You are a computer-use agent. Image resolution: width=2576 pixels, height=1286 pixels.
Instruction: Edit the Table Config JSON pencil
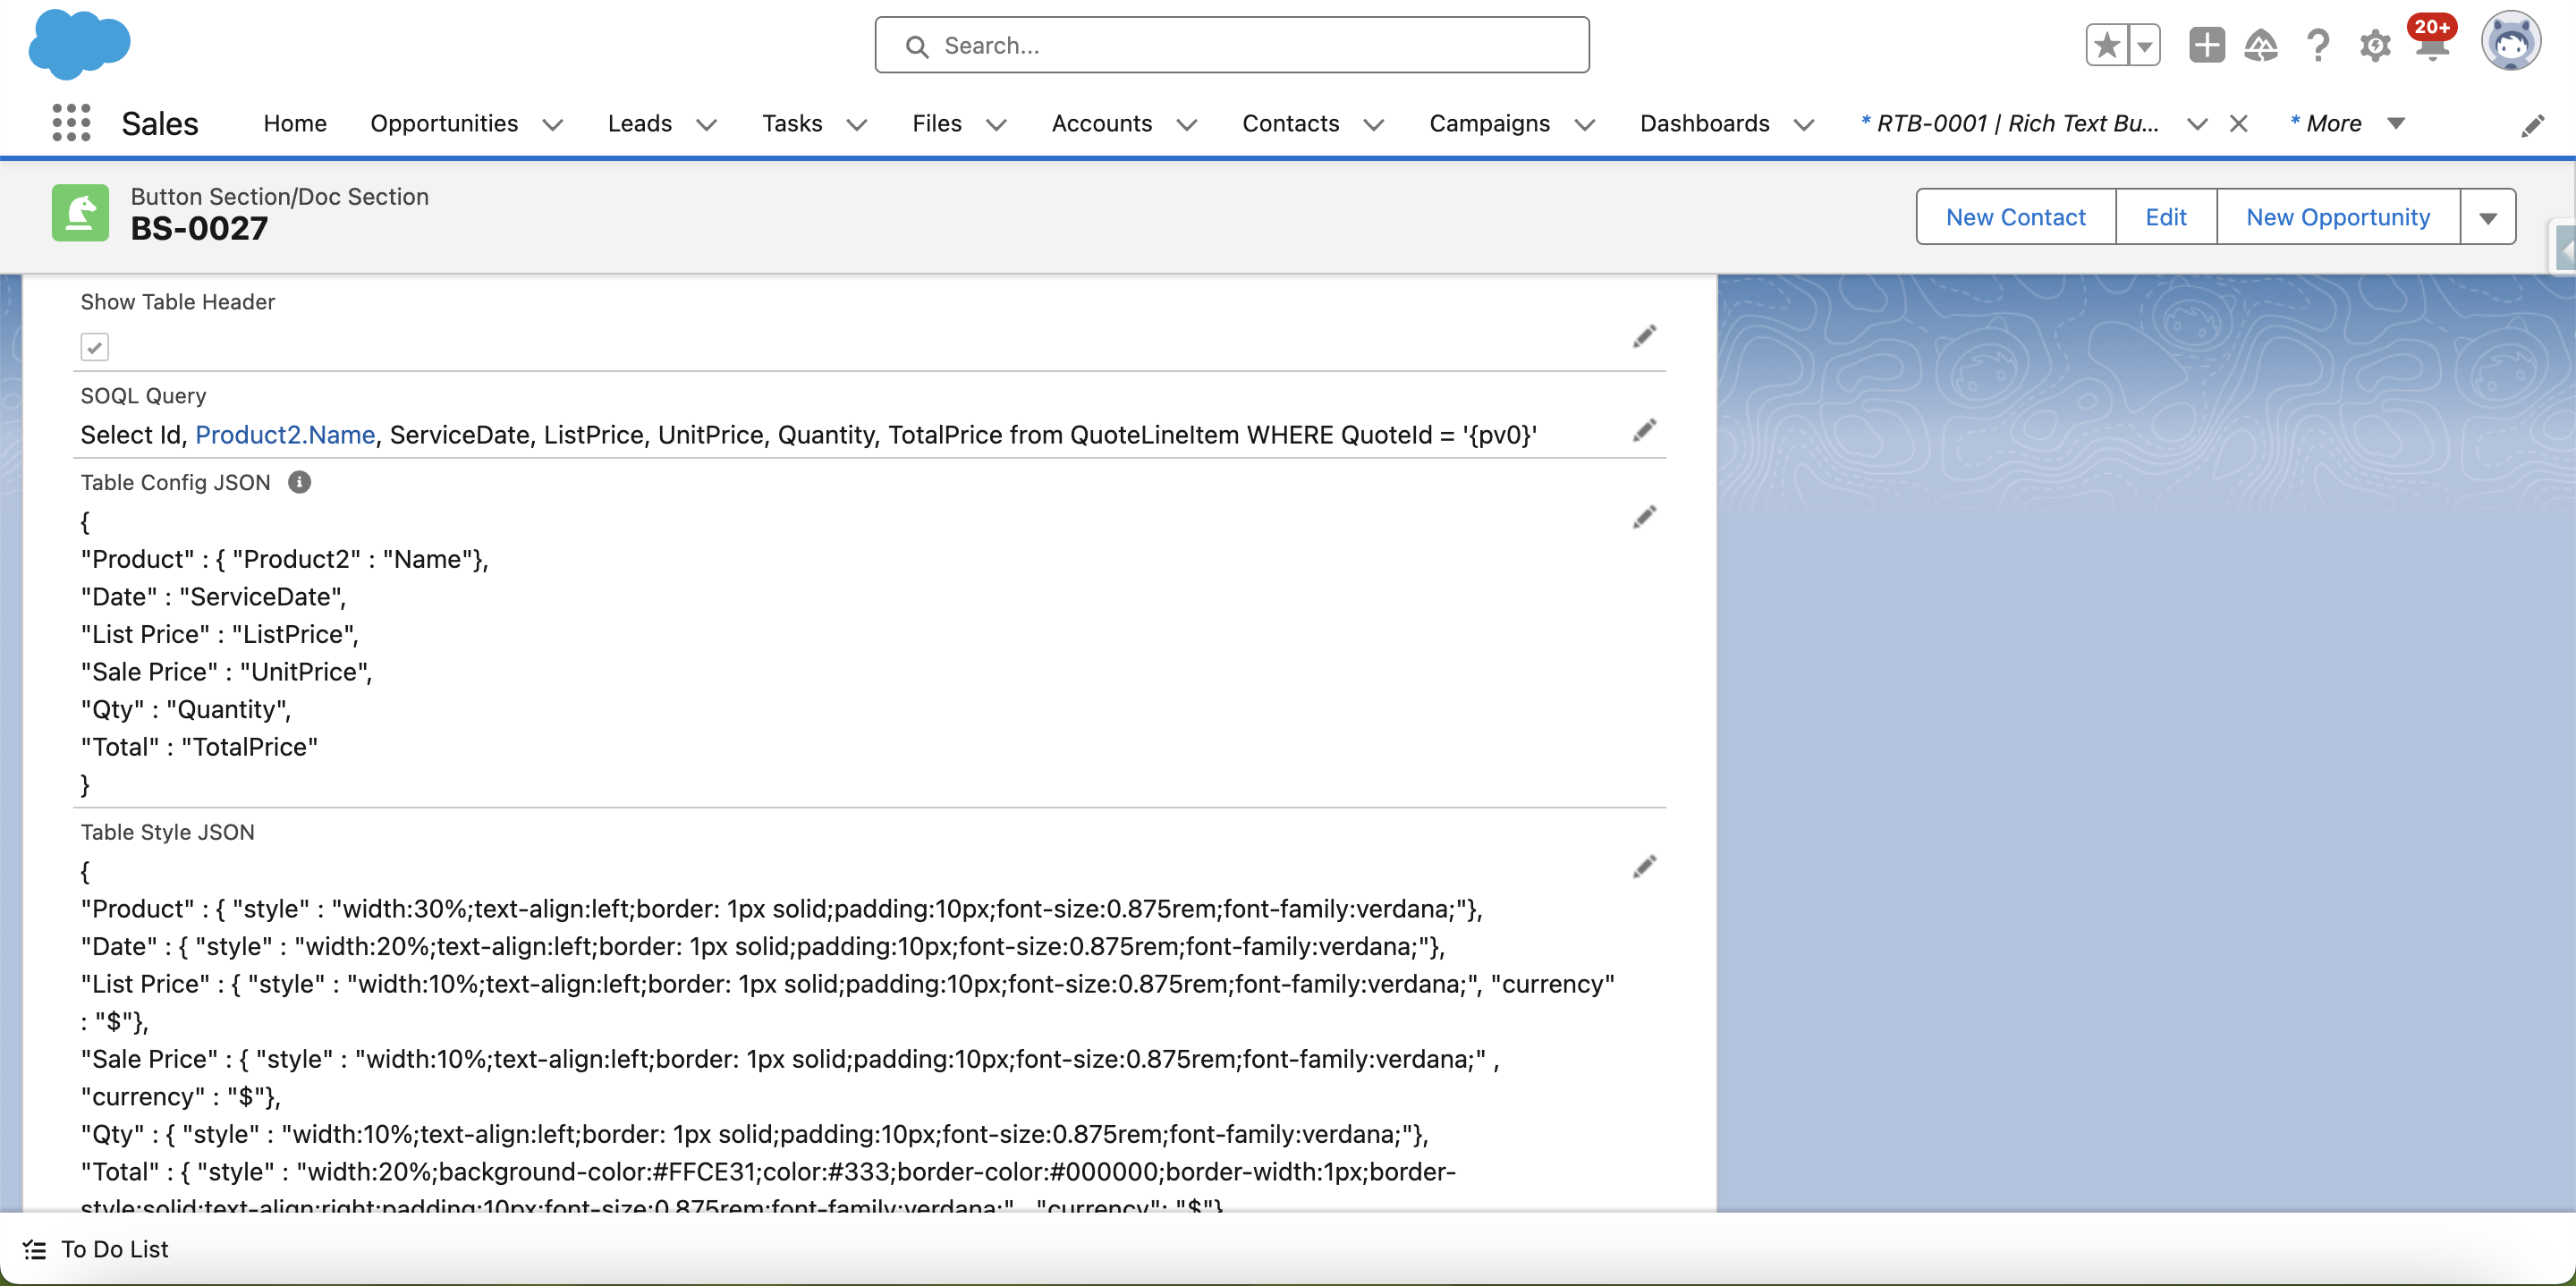pyautogui.click(x=1644, y=517)
